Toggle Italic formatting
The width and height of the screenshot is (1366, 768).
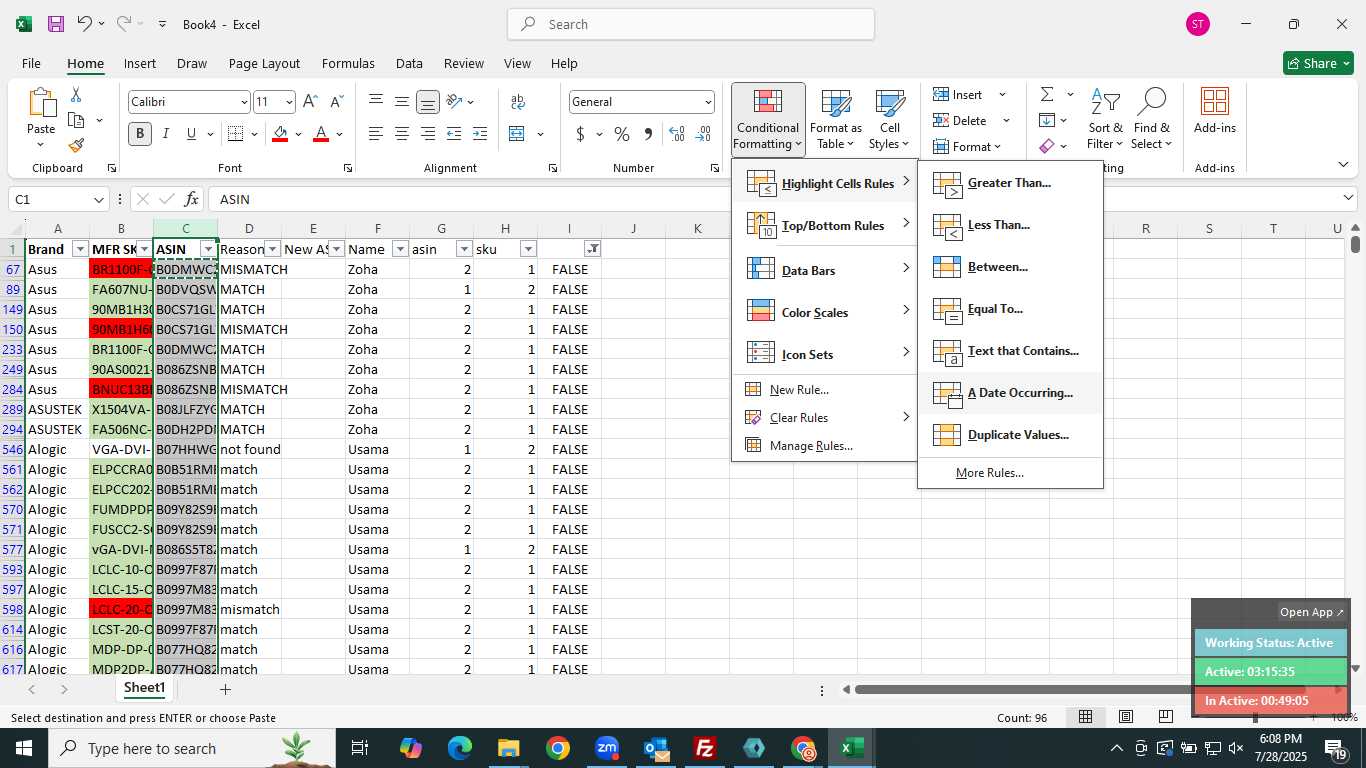pyautogui.click(x=165, y=134)
